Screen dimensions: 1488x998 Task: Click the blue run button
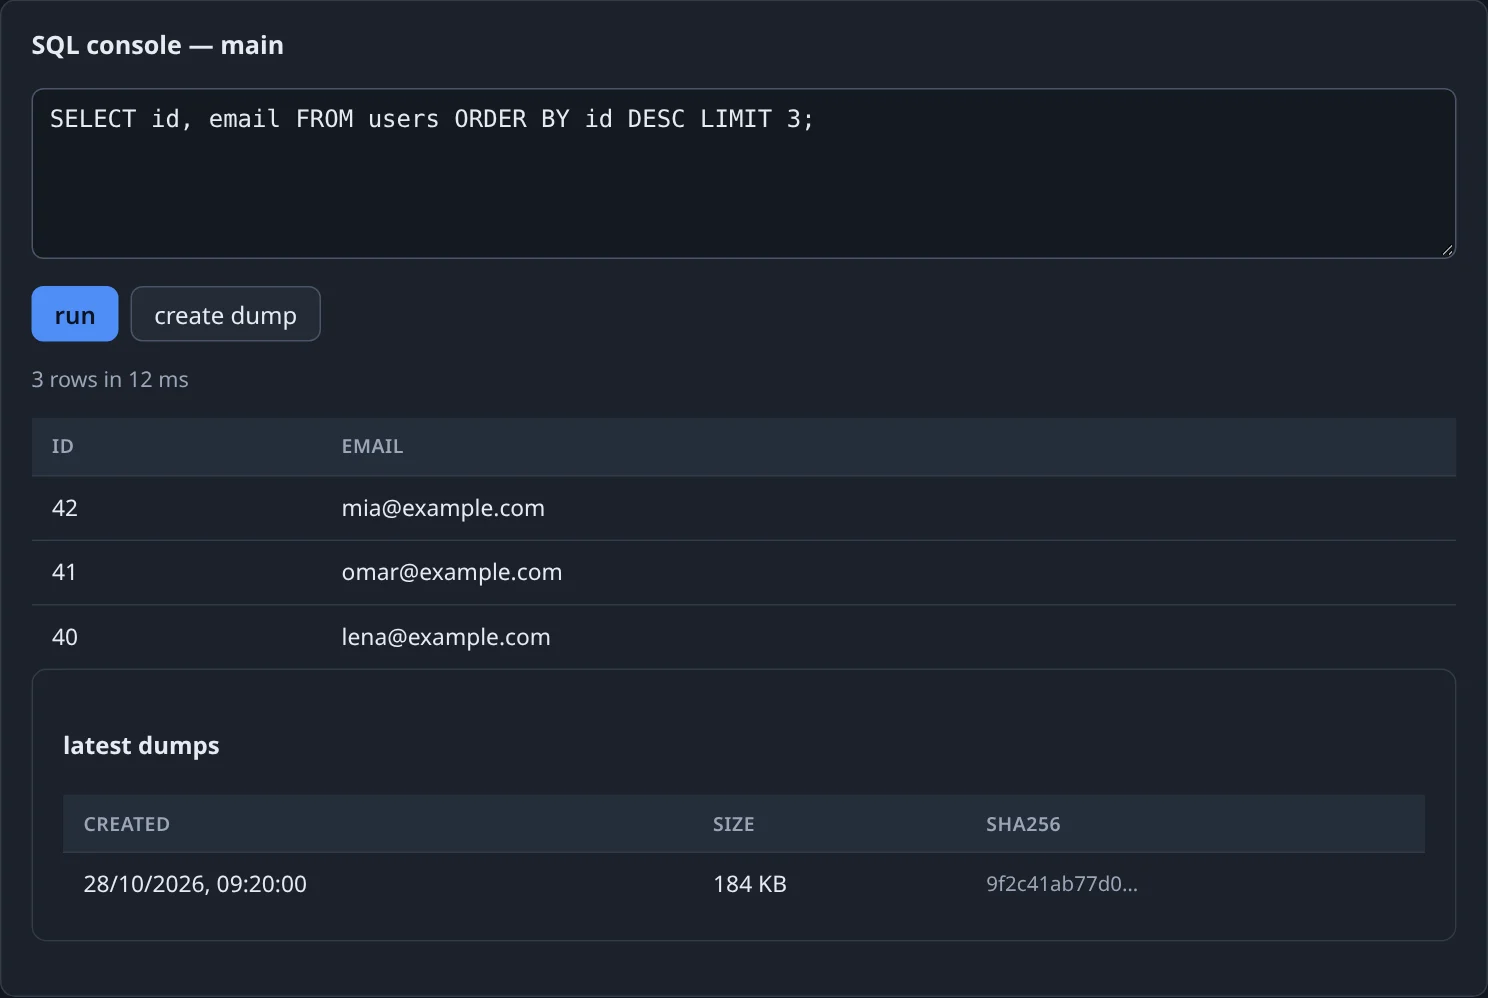coord(75,314)
